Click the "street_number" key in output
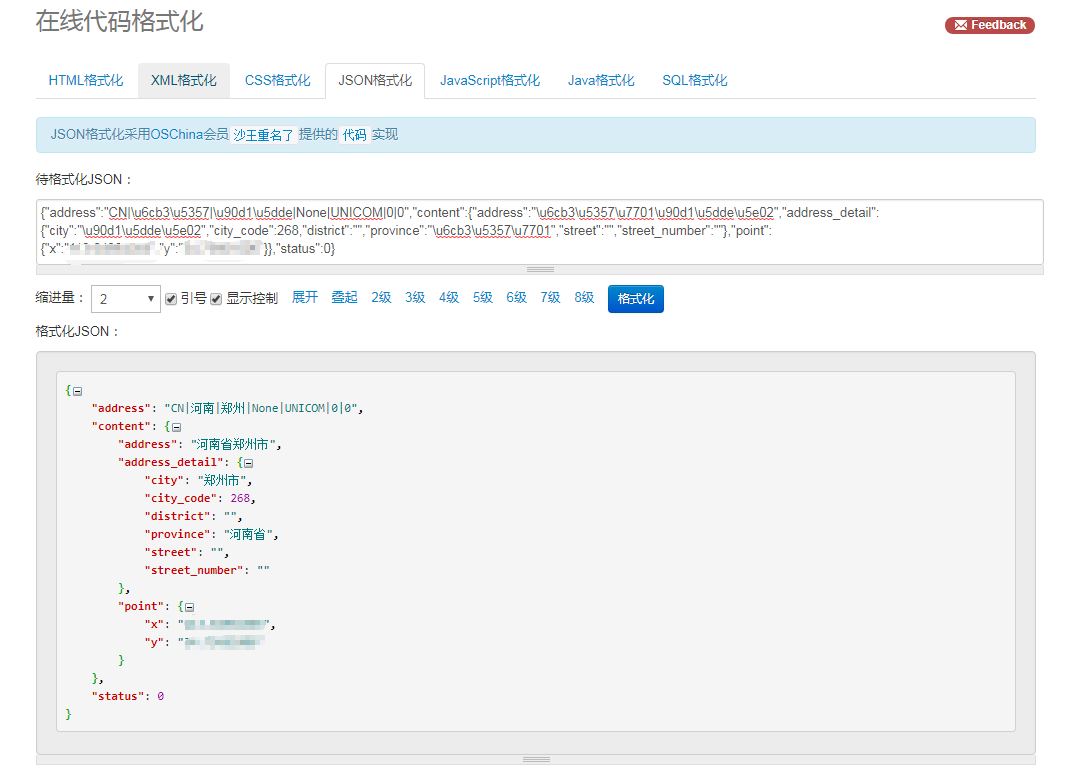This screenshot has height=775, width=1088. click(x=194, y=570)
